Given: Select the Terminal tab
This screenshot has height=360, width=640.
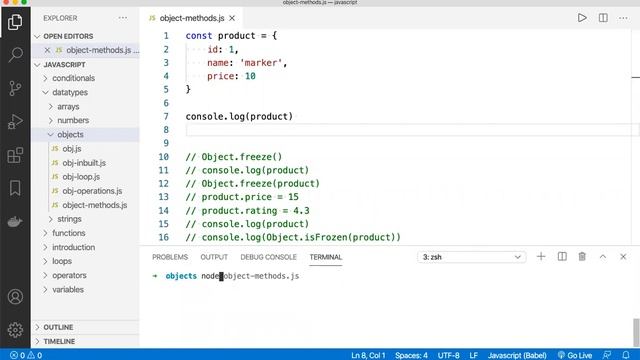Looking at the screenshot, I should point(325,257).
